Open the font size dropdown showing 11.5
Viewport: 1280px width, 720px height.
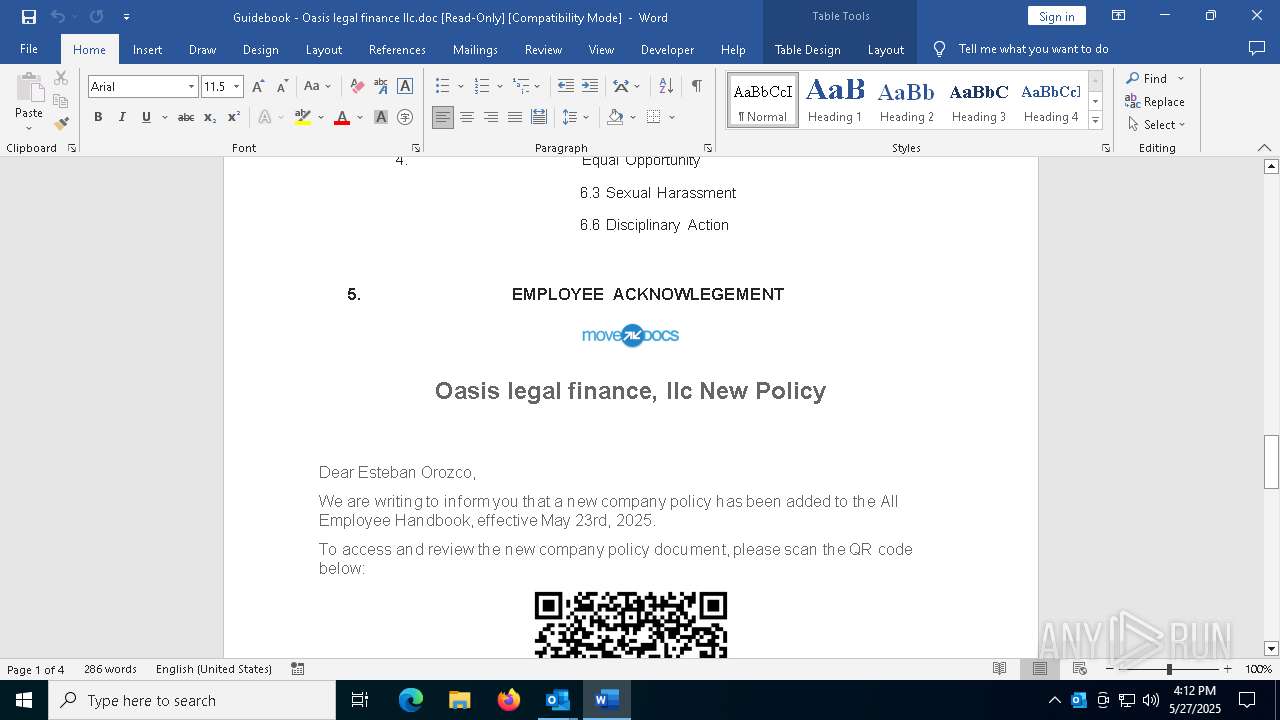point(237,87)
